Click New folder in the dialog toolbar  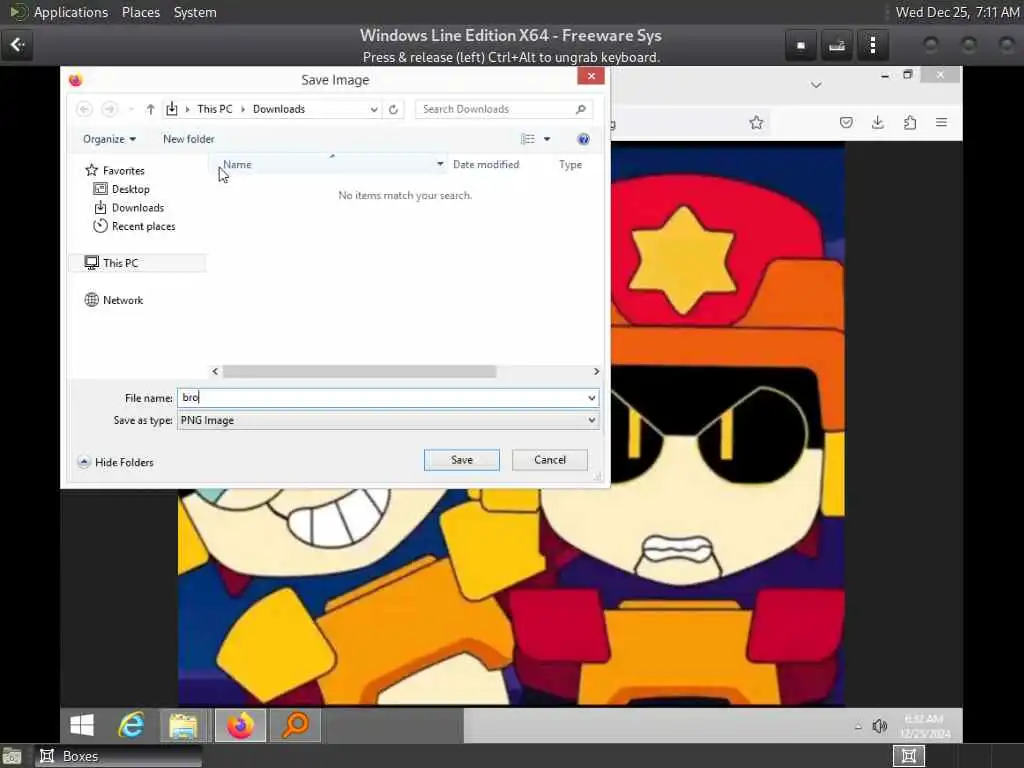coord(188,139)
